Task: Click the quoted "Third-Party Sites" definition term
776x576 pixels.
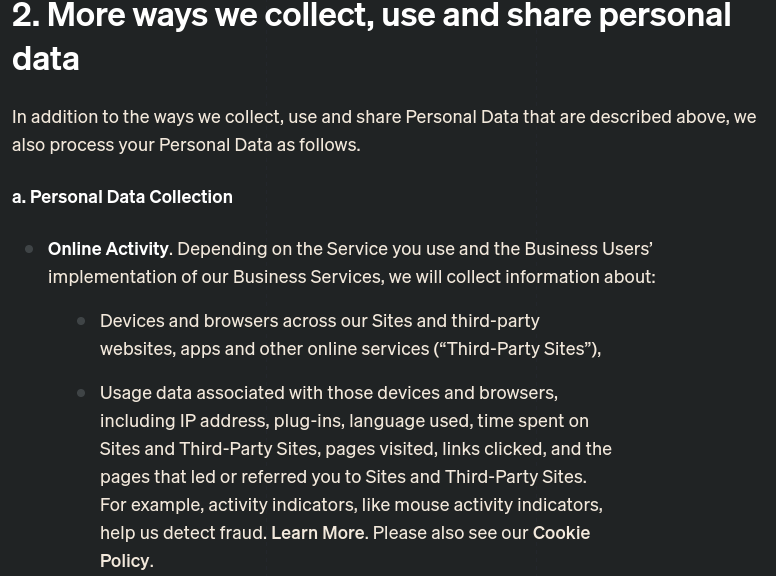Action: click(515, 348)
